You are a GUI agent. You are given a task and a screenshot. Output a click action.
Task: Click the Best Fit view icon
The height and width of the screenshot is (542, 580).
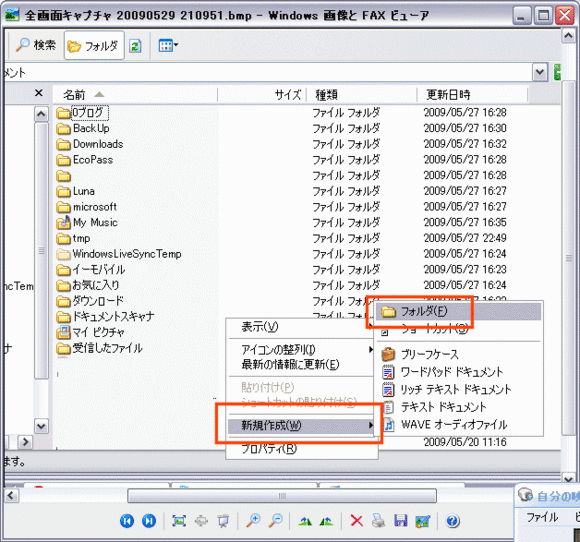coord(179,521)
